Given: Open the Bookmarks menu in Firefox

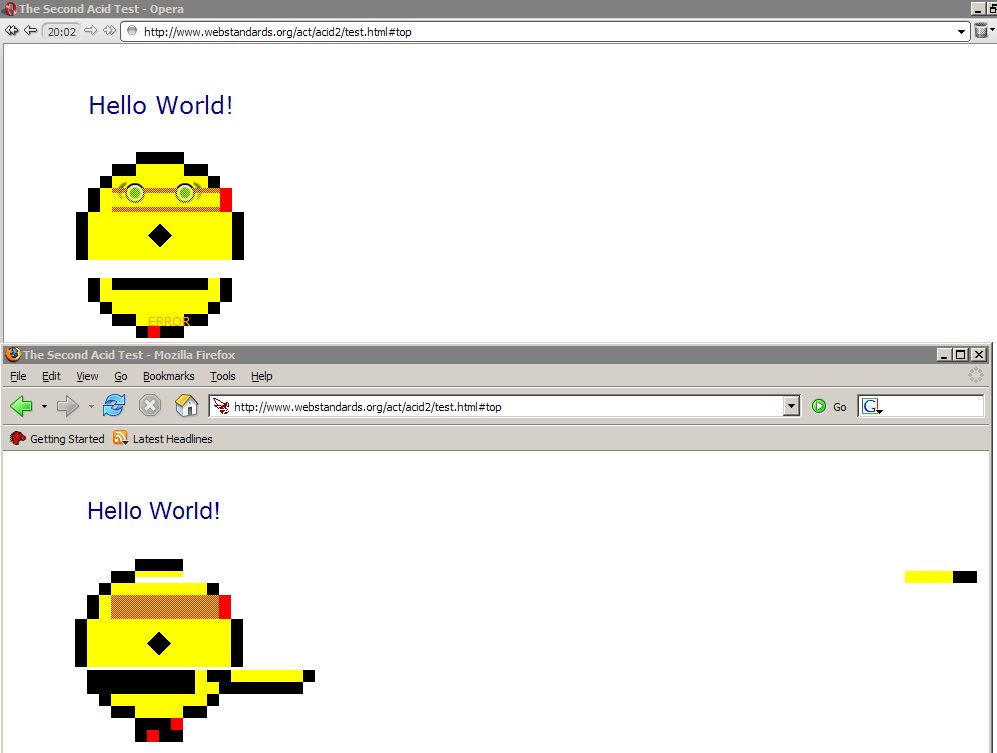Looking at the screenshot, I should pyautogui.click(x=168, y=376).
